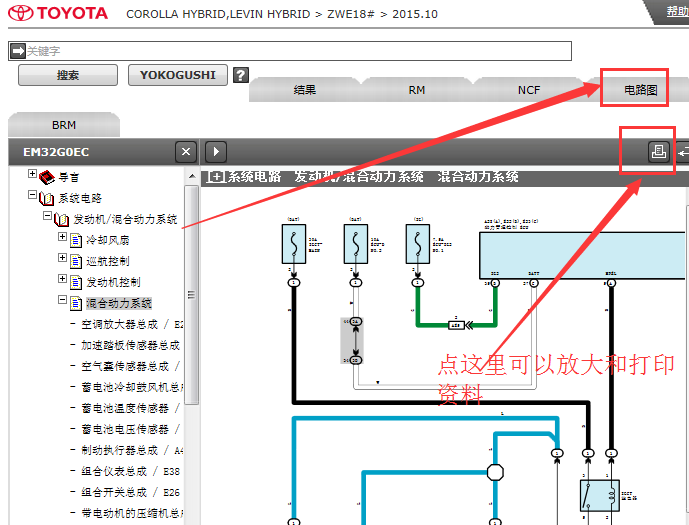This screenshot has width=689, height=525.
Task: Expand the 发动机控制 node
Action: (x=62, y=279)
